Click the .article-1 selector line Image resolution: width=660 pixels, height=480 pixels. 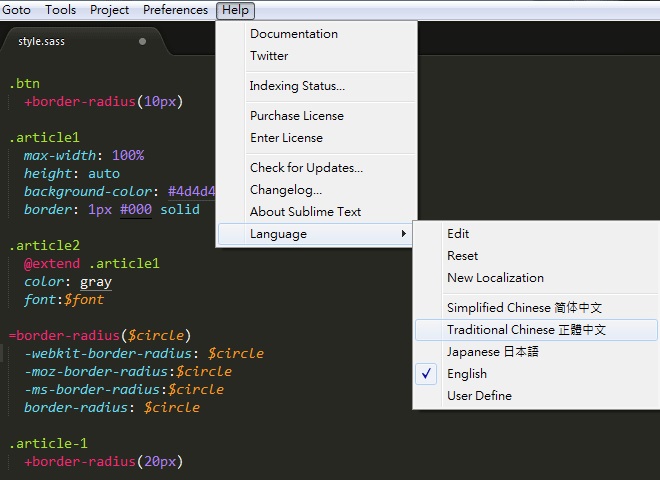coord(48,443)
